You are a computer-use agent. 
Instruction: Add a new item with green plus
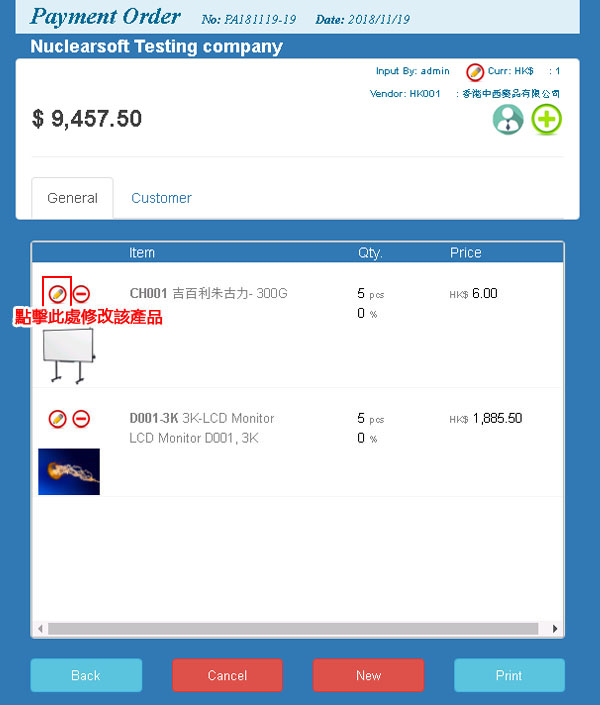coord(546,120)
